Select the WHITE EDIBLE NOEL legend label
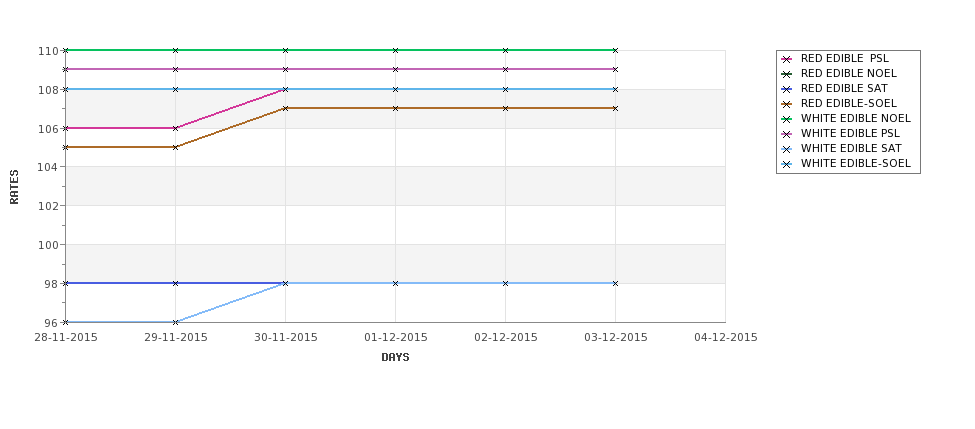 pos(856,118)
